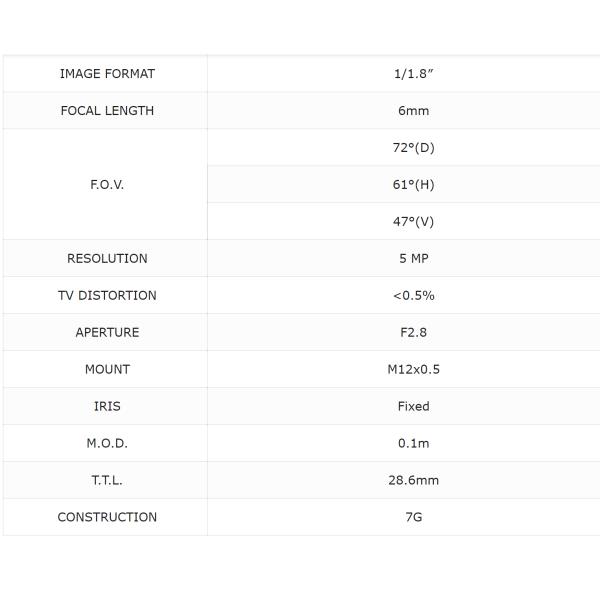Click the FOCAL LENGTH row label

coord(107,111)
